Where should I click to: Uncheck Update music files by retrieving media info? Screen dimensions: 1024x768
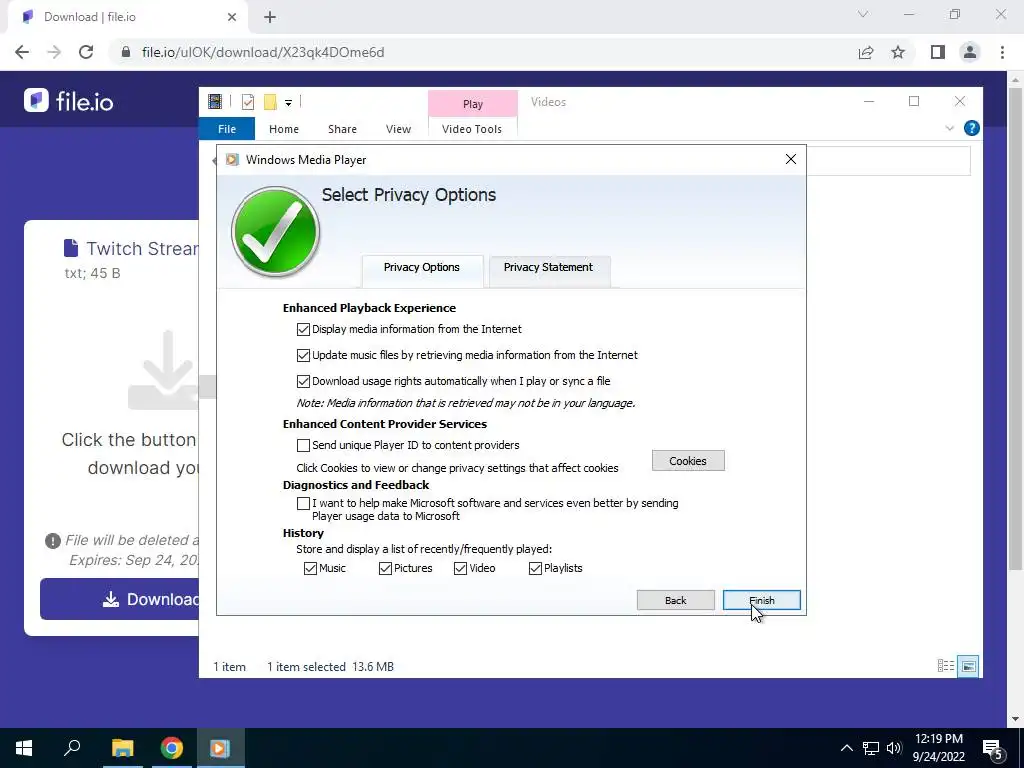pos(303,355)
